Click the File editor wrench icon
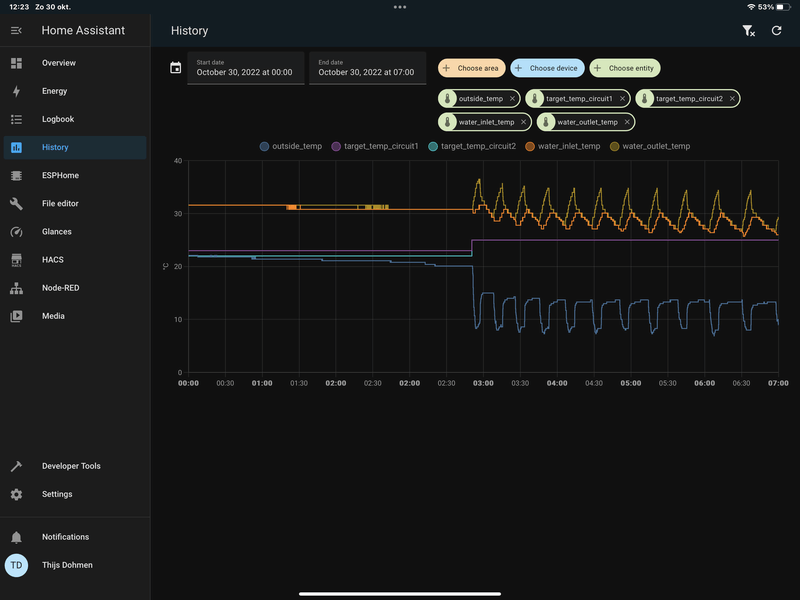 click(x=16, y=204)
